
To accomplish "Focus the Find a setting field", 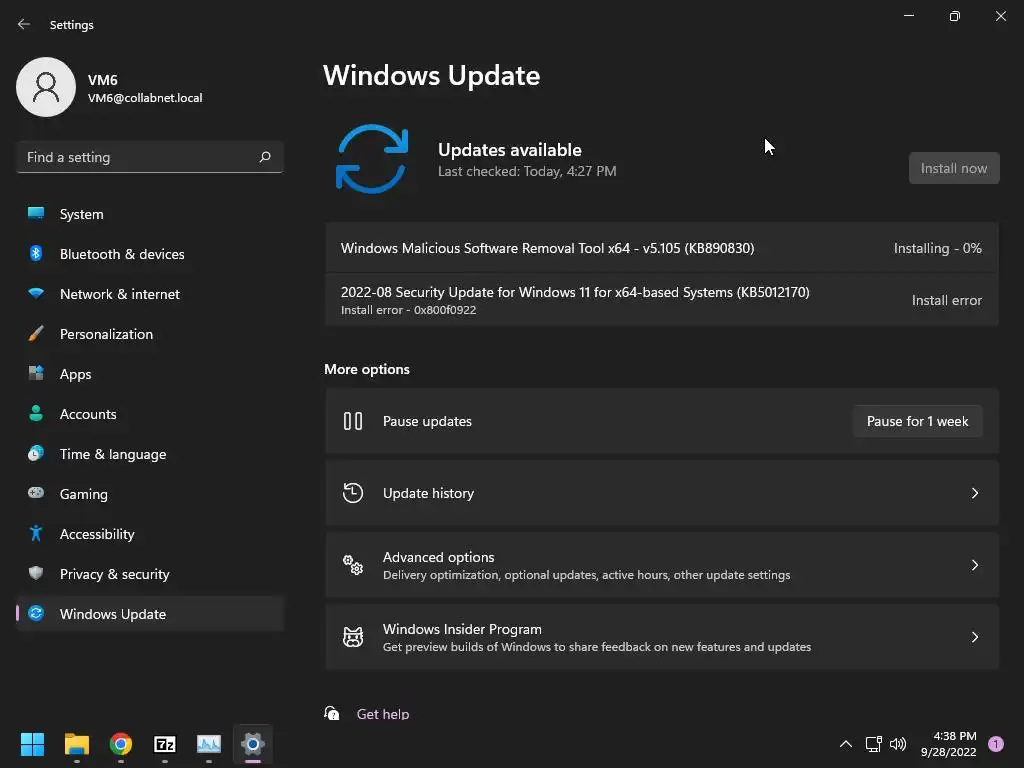I will pyautogui.click(x=150, y=157).
